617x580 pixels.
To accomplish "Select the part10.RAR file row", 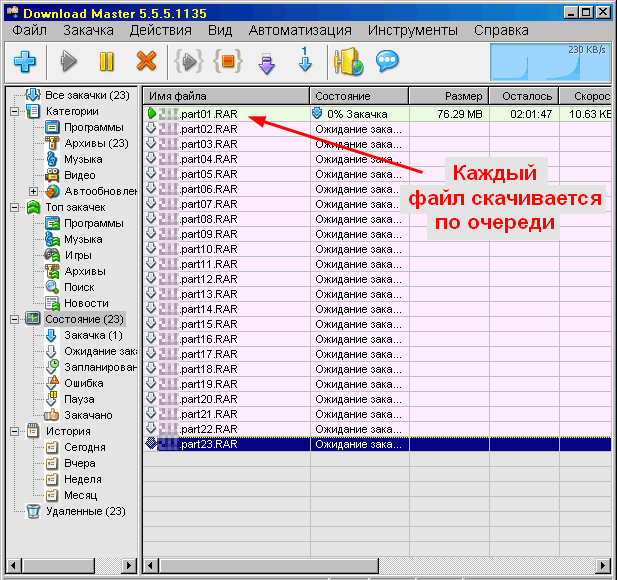I will pyautogui.click(x=377, y=249).
